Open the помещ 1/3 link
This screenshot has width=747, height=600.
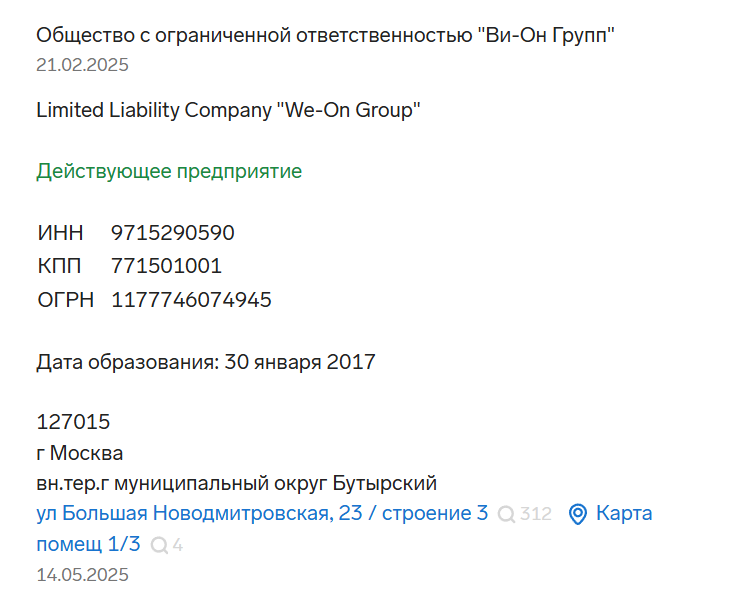coord(89,544)
